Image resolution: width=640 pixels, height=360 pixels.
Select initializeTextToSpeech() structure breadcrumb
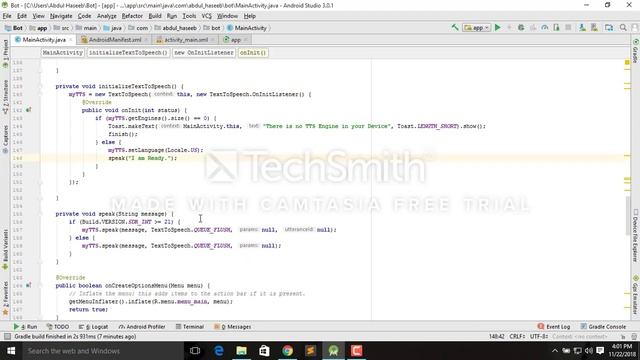[x=128, y=53]
